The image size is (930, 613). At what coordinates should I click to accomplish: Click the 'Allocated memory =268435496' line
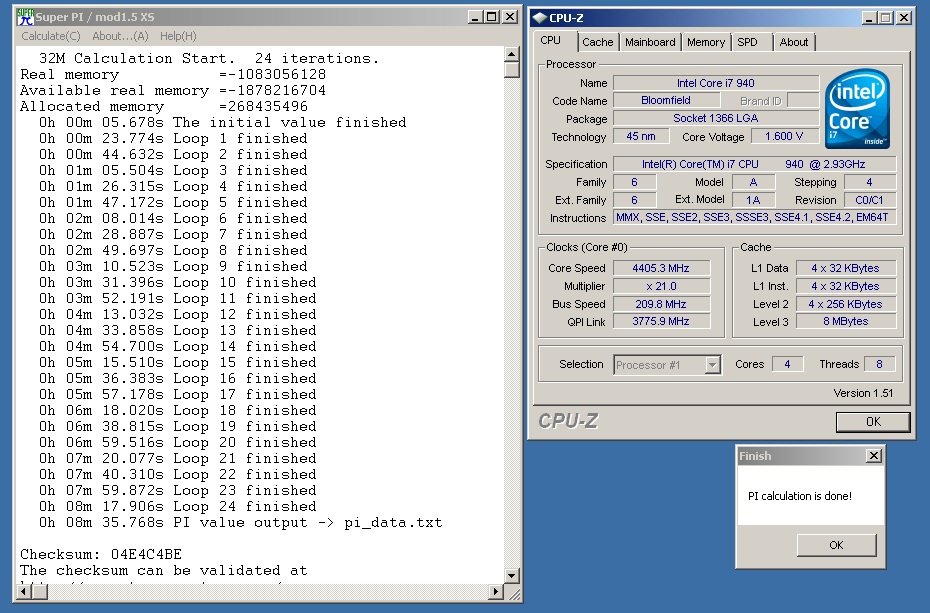164,106
